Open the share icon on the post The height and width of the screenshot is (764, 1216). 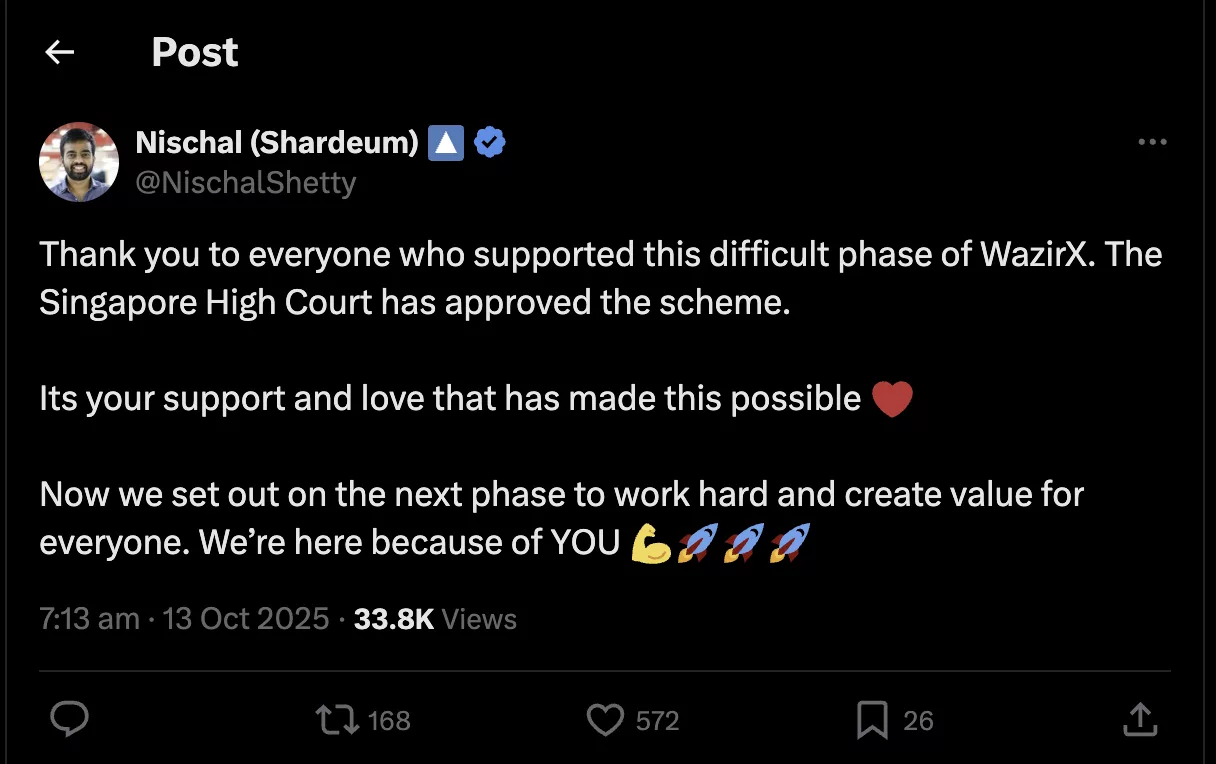point(1140,719)
